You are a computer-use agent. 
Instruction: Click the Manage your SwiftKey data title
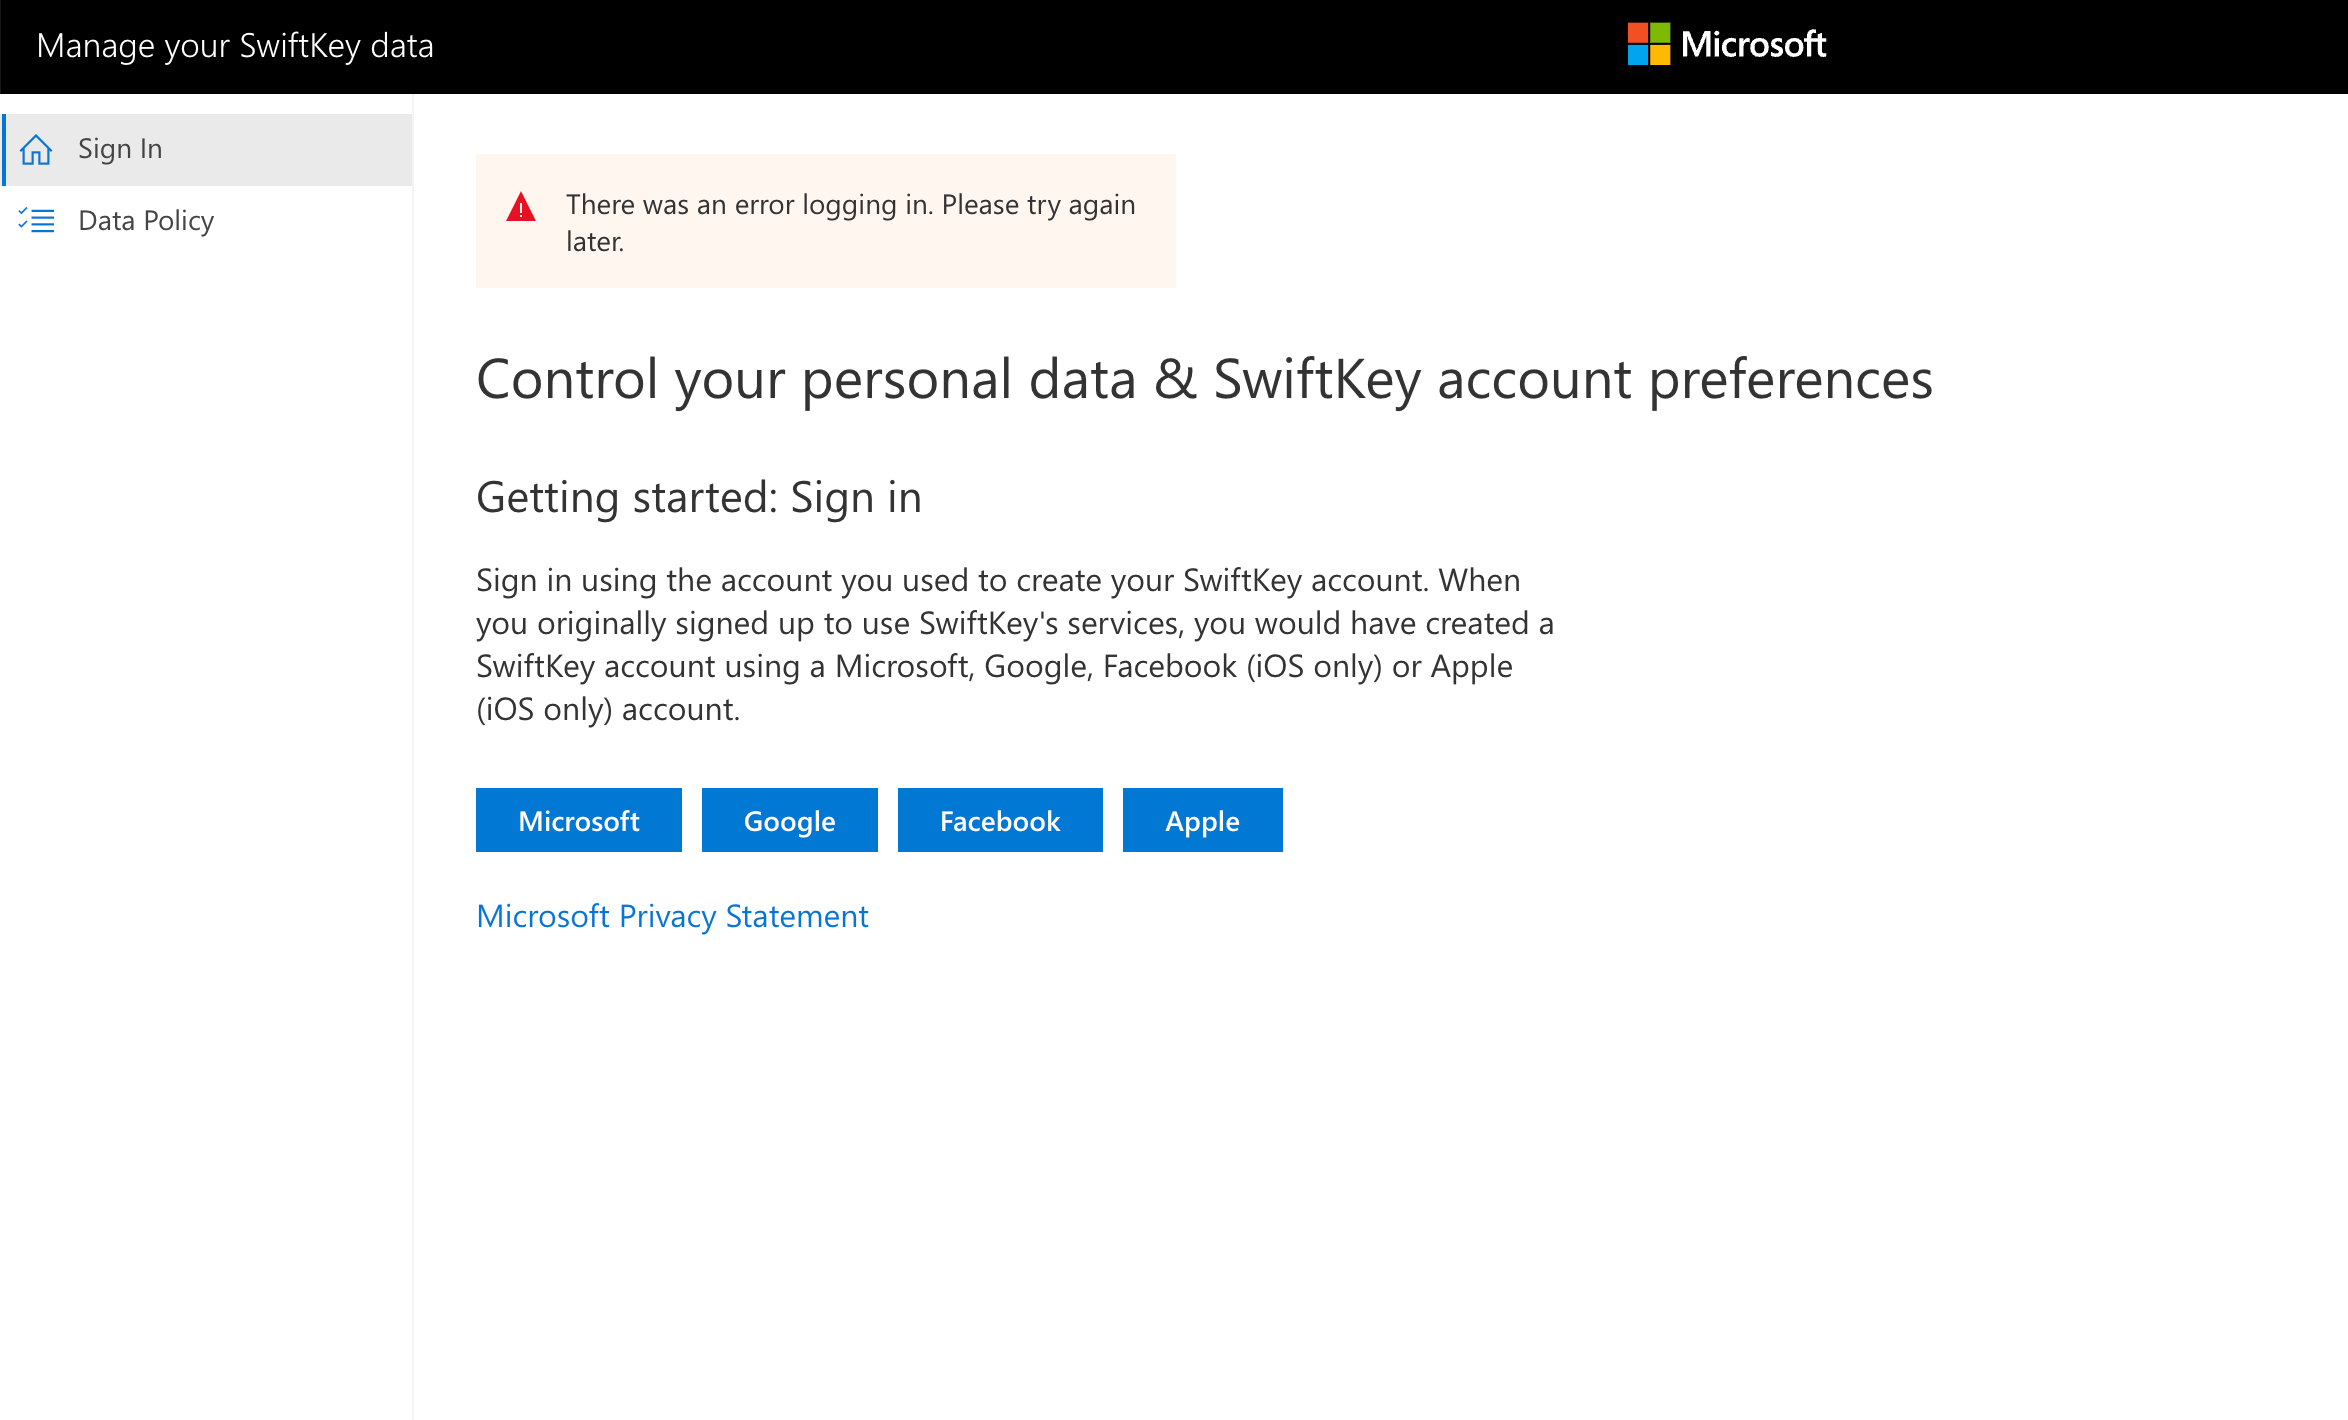pos(235,46)
